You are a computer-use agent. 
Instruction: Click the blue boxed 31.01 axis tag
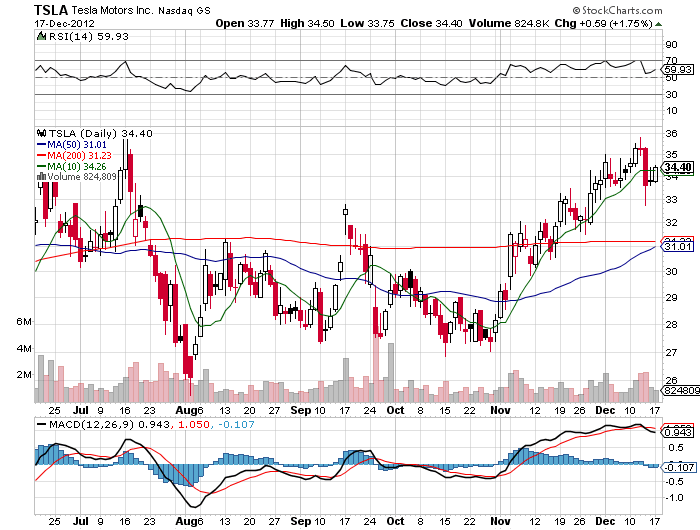pos(678,246)
